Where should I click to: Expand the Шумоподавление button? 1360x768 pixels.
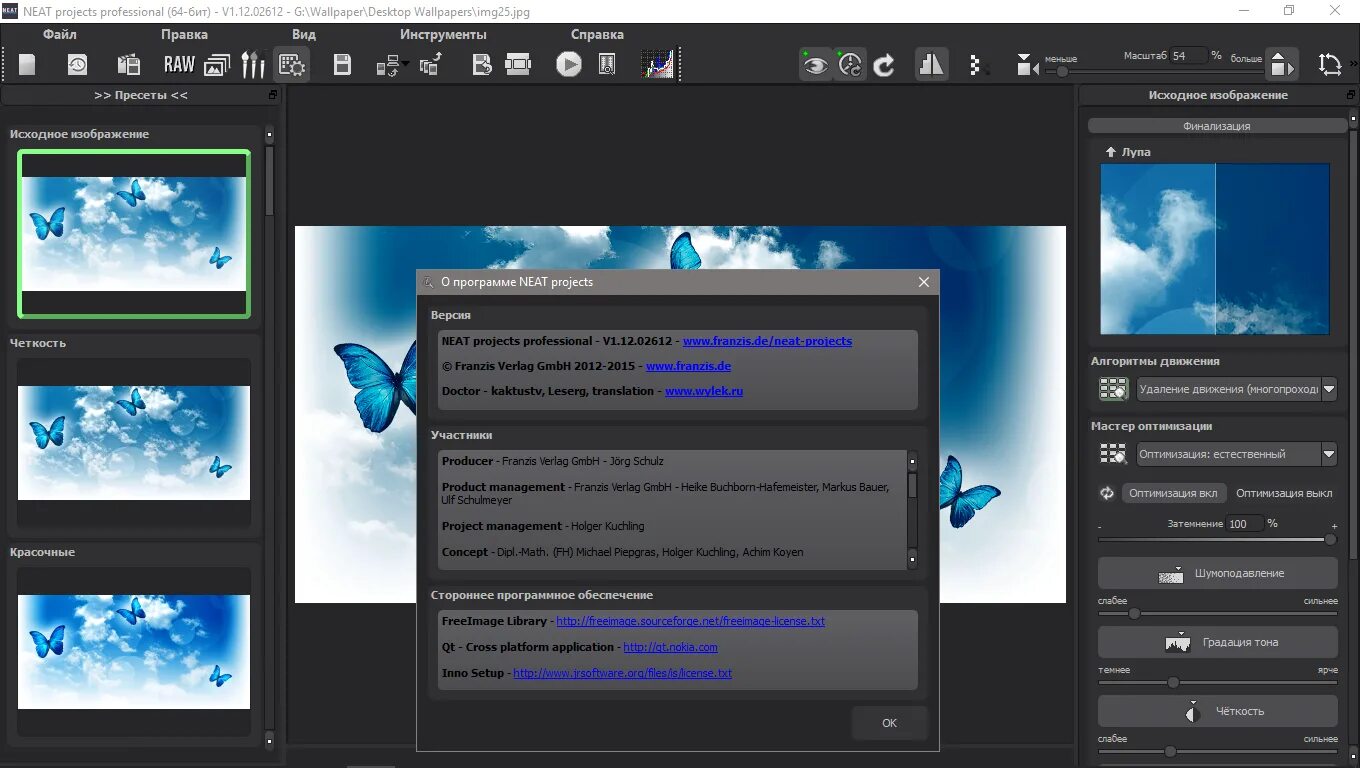pos(1217,573)
